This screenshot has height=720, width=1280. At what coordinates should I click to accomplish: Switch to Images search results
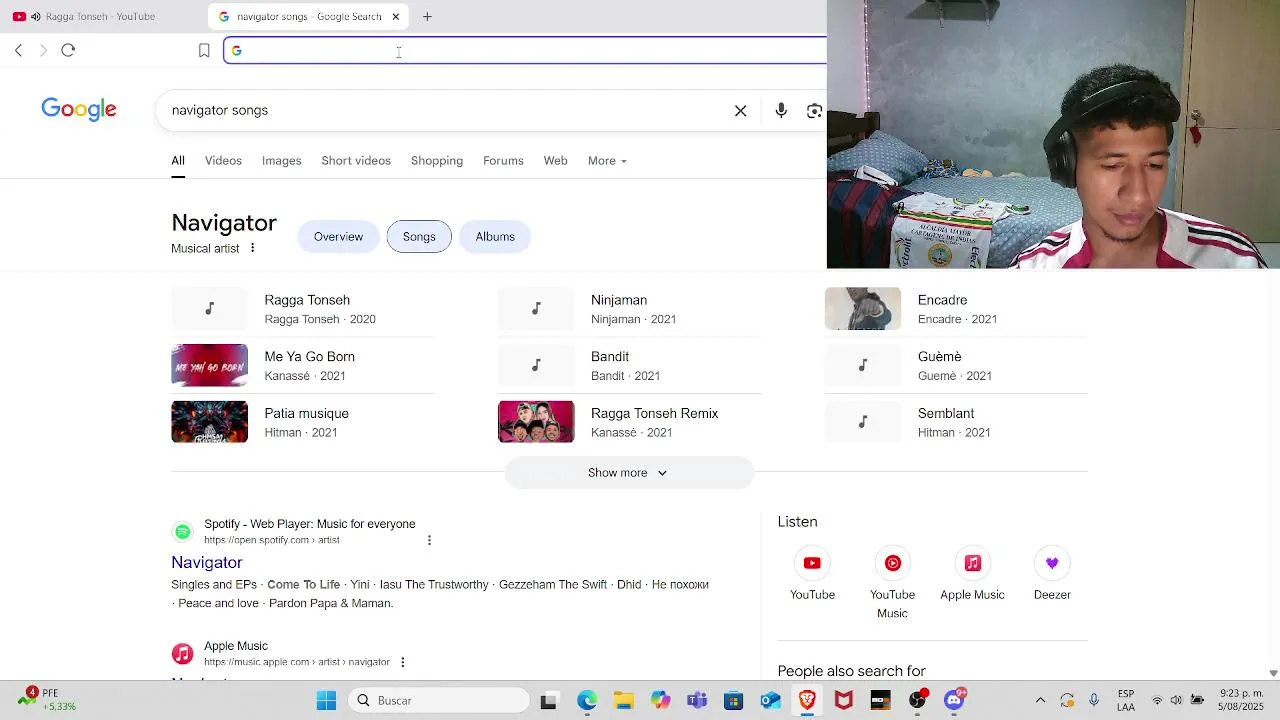click(281, 161)
